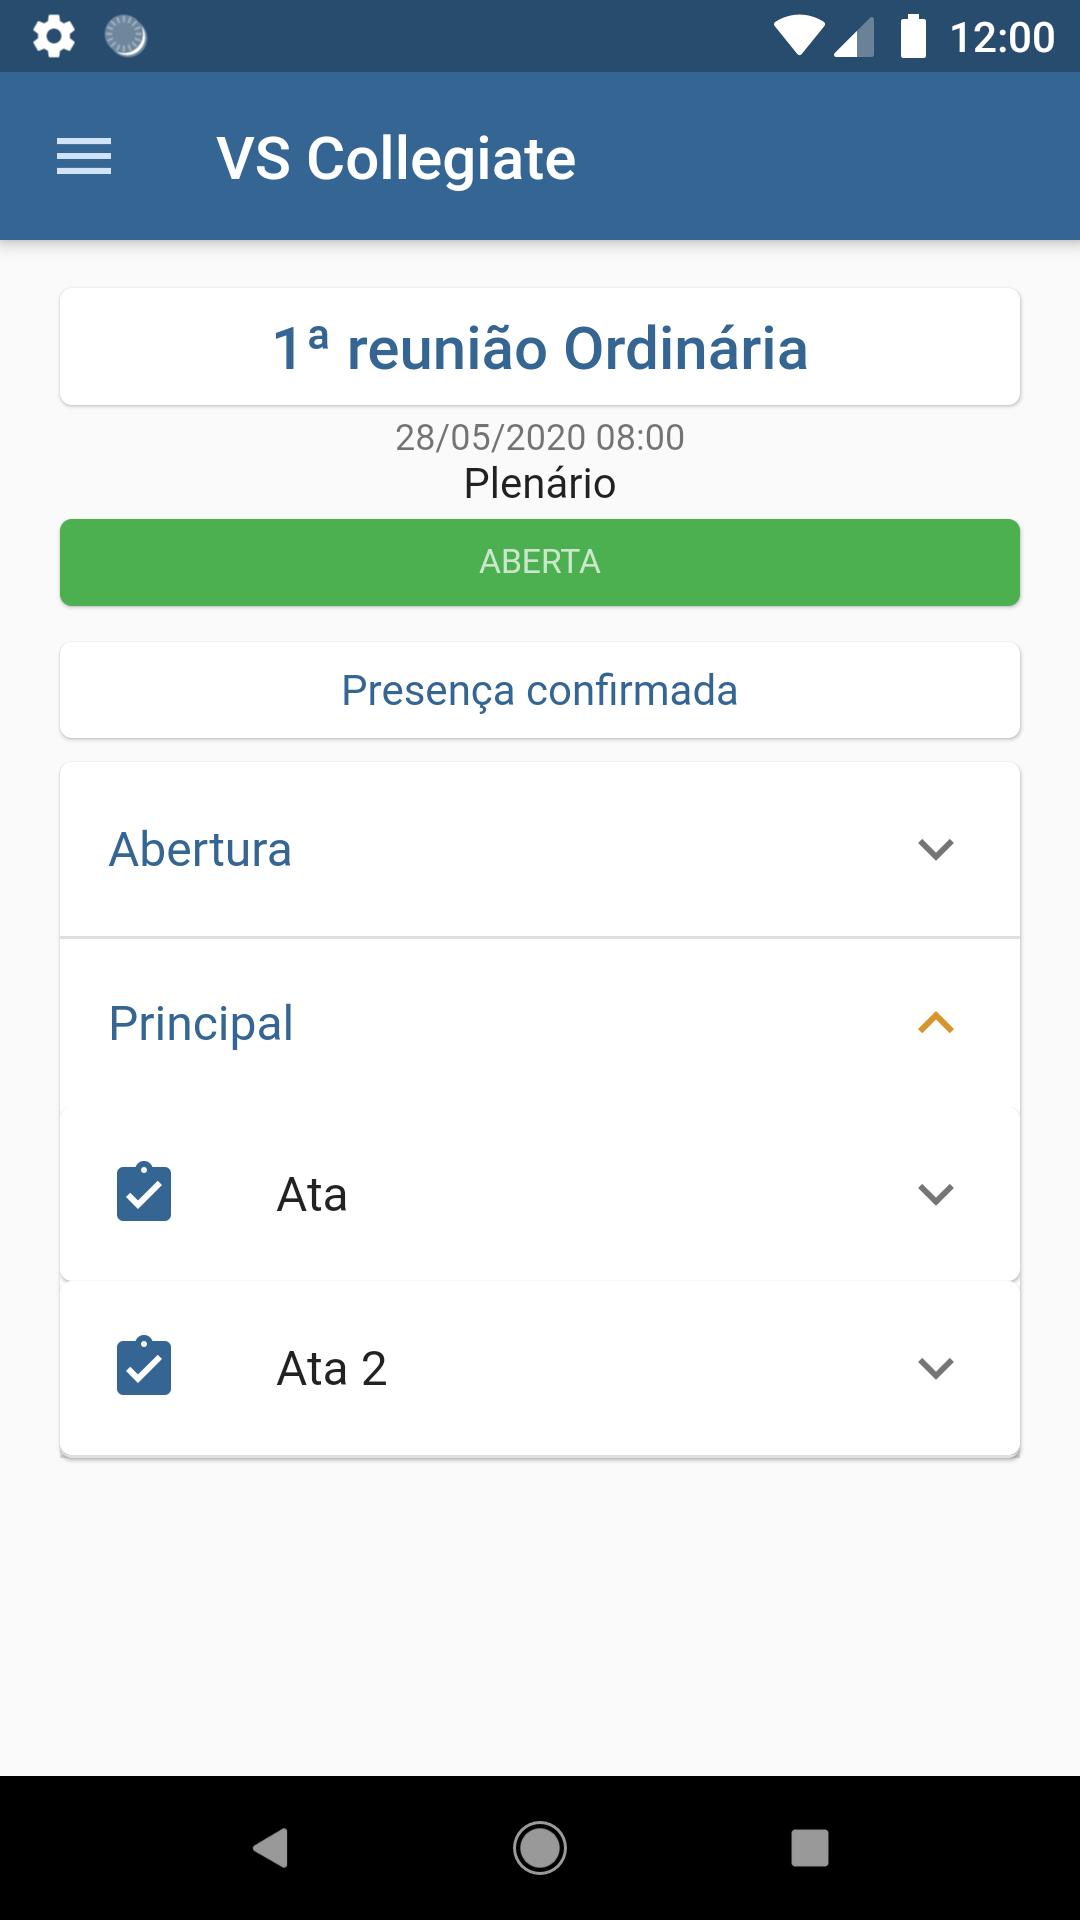Image resolution: width=1080 pixels, height=1920 pixels.
Task: Expand the Abertura section chevron
Action: [x=936, y=849]
